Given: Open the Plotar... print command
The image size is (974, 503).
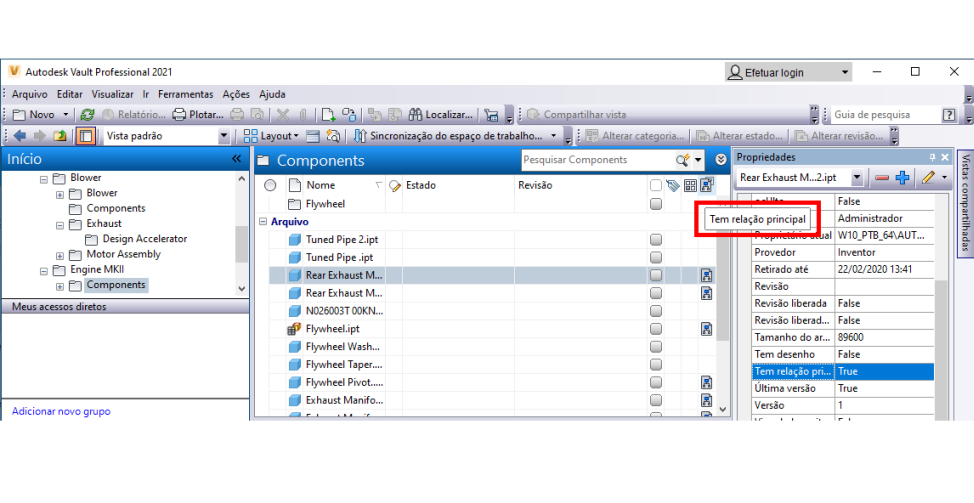Looking at the screenshot, I should pos(198,115).
